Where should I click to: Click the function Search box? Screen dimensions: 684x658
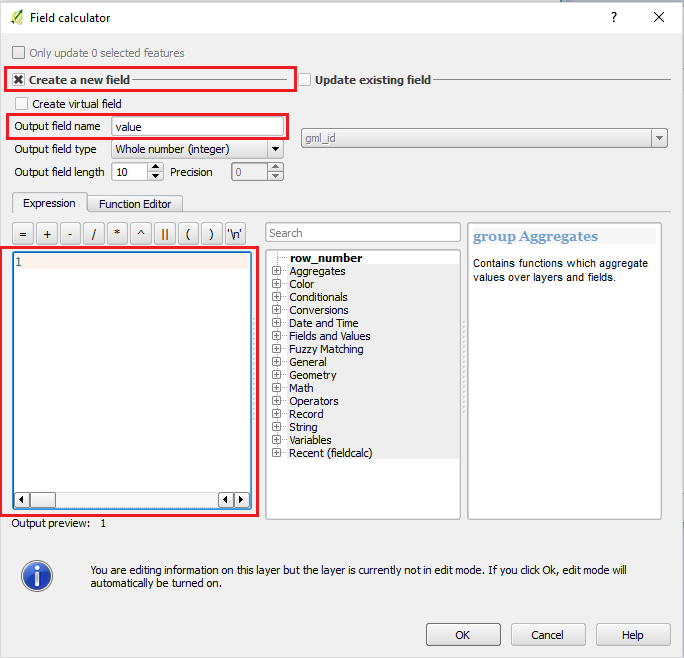(362, 233)
